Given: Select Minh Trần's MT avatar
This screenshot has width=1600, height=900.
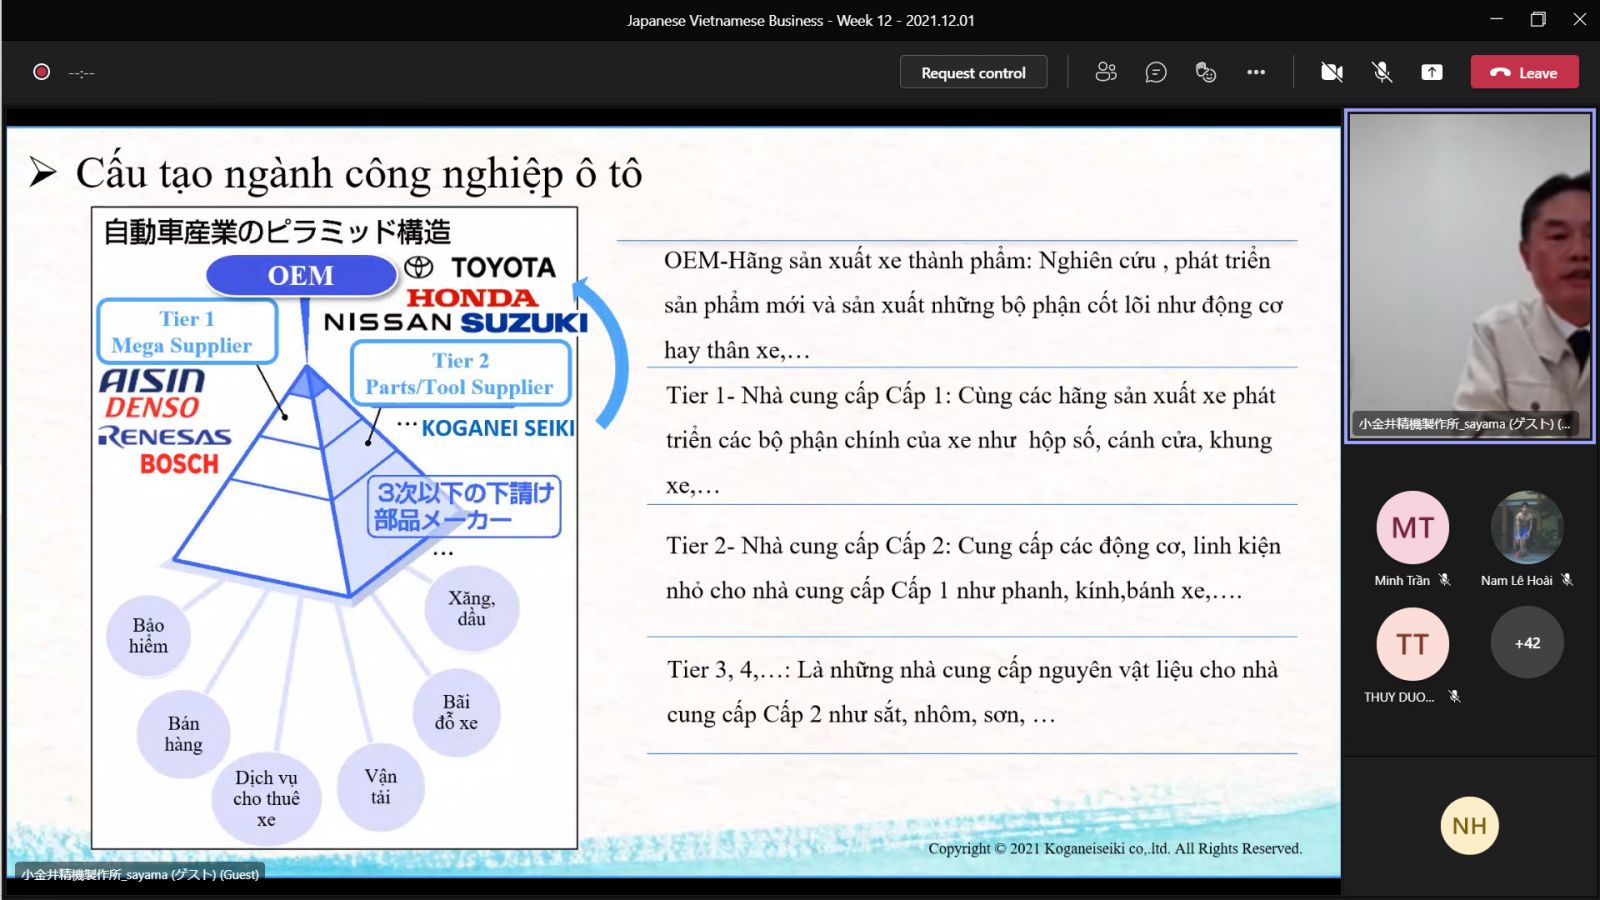Looking at the screenshot, I should (x=1412, y=527).
